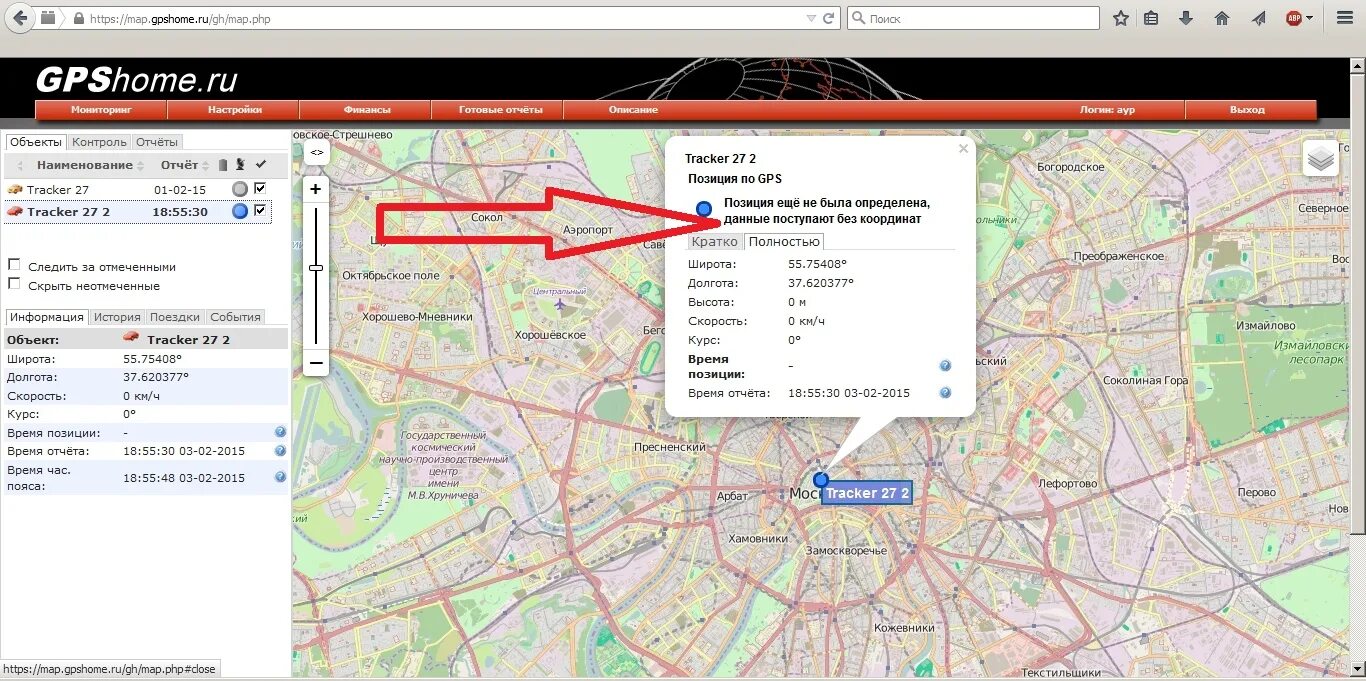Click popup help icon next to Время отчёта
The width and height of the screenshot is (1366, 681).
[x=945, y=393]
